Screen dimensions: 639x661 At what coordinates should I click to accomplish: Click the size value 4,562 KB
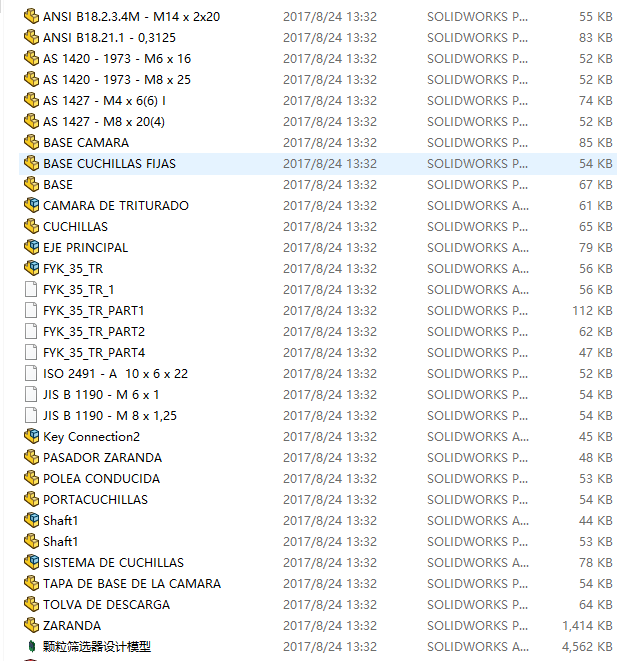tap(587, 647)
